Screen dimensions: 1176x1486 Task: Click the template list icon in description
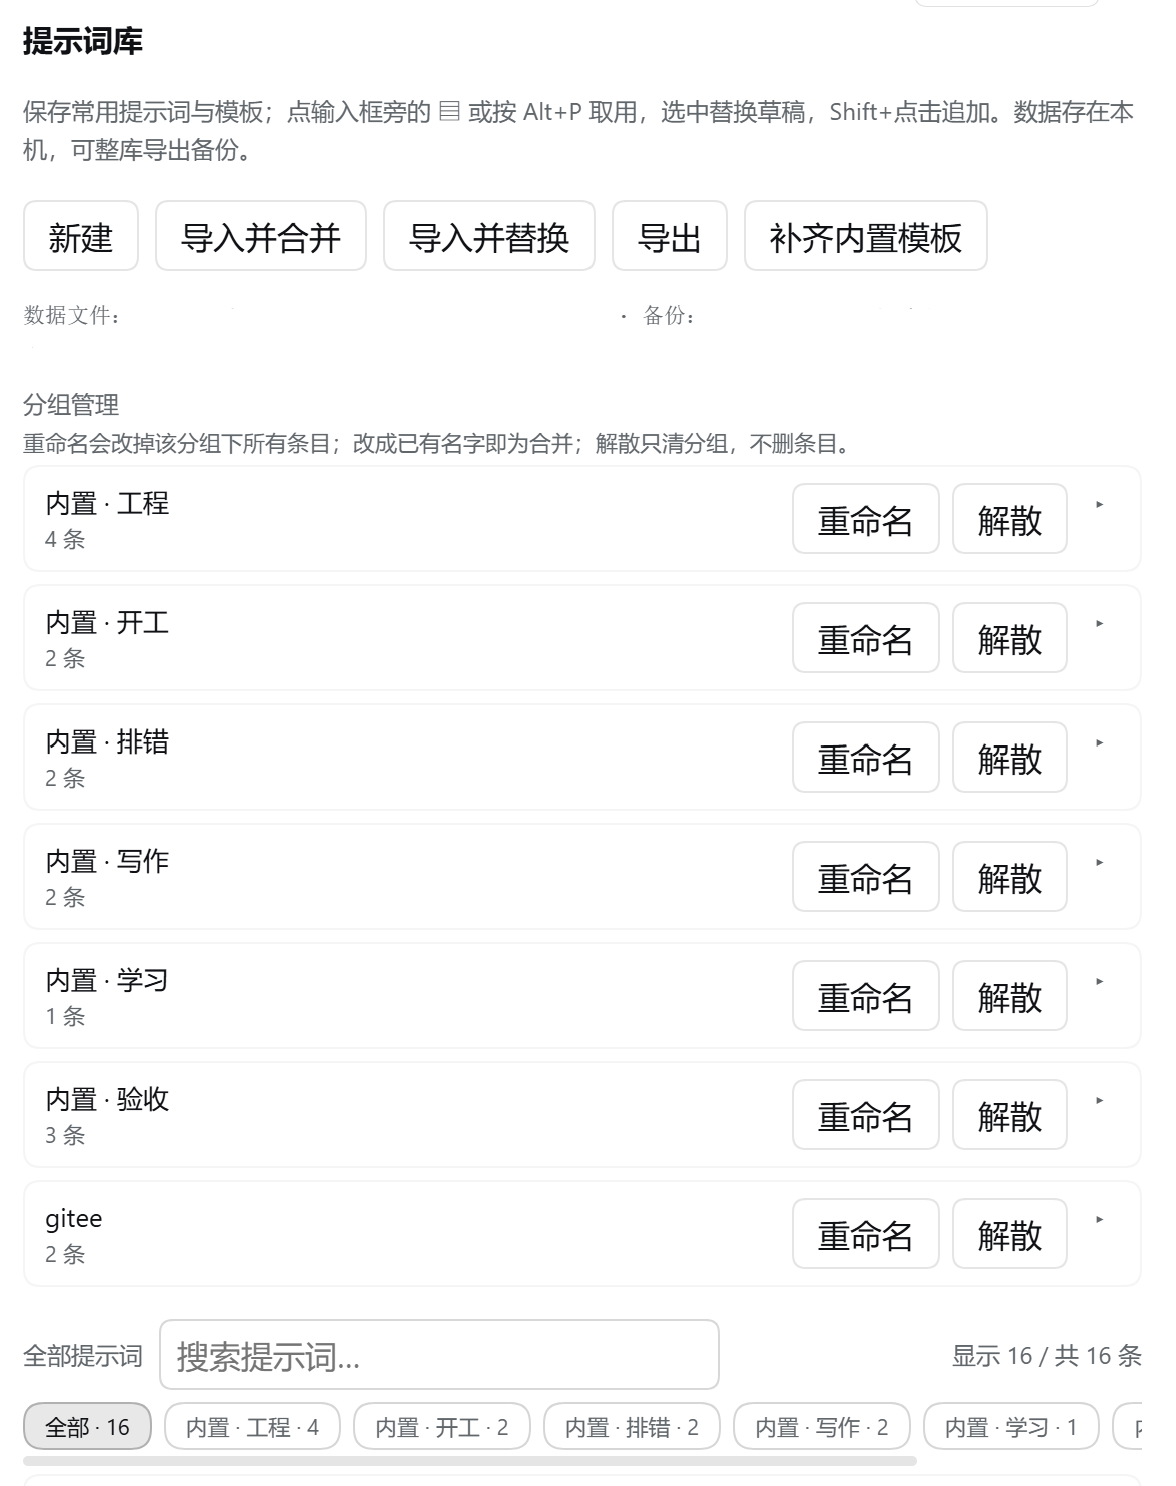(450, 111)
